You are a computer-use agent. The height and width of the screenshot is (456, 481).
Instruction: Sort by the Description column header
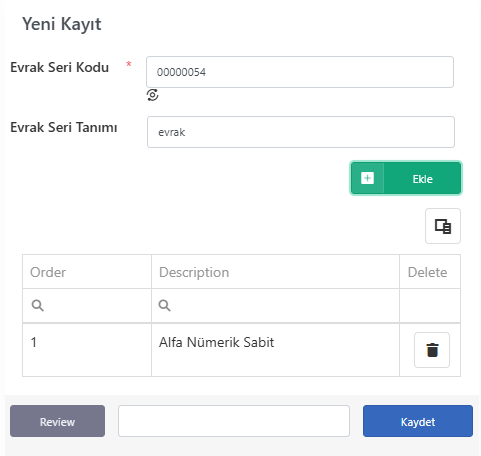275,272
